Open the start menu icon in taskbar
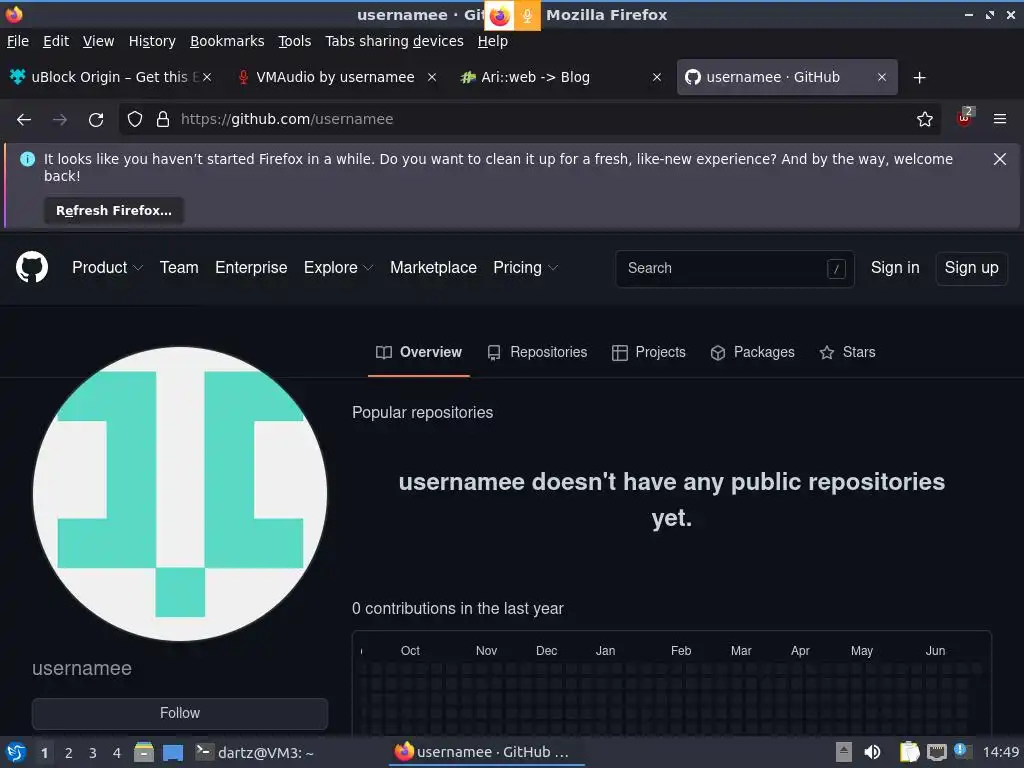Screen dimensions: 1024x768 pos(16,752)
